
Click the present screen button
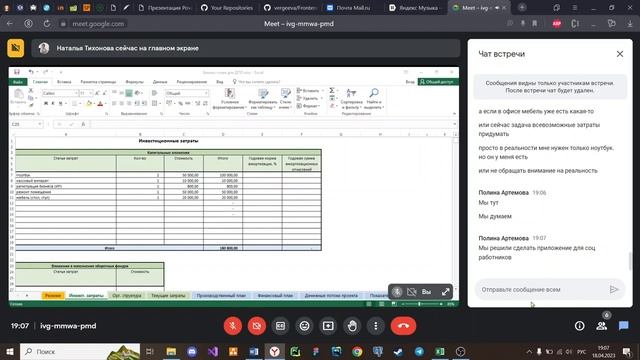[328, 326]
